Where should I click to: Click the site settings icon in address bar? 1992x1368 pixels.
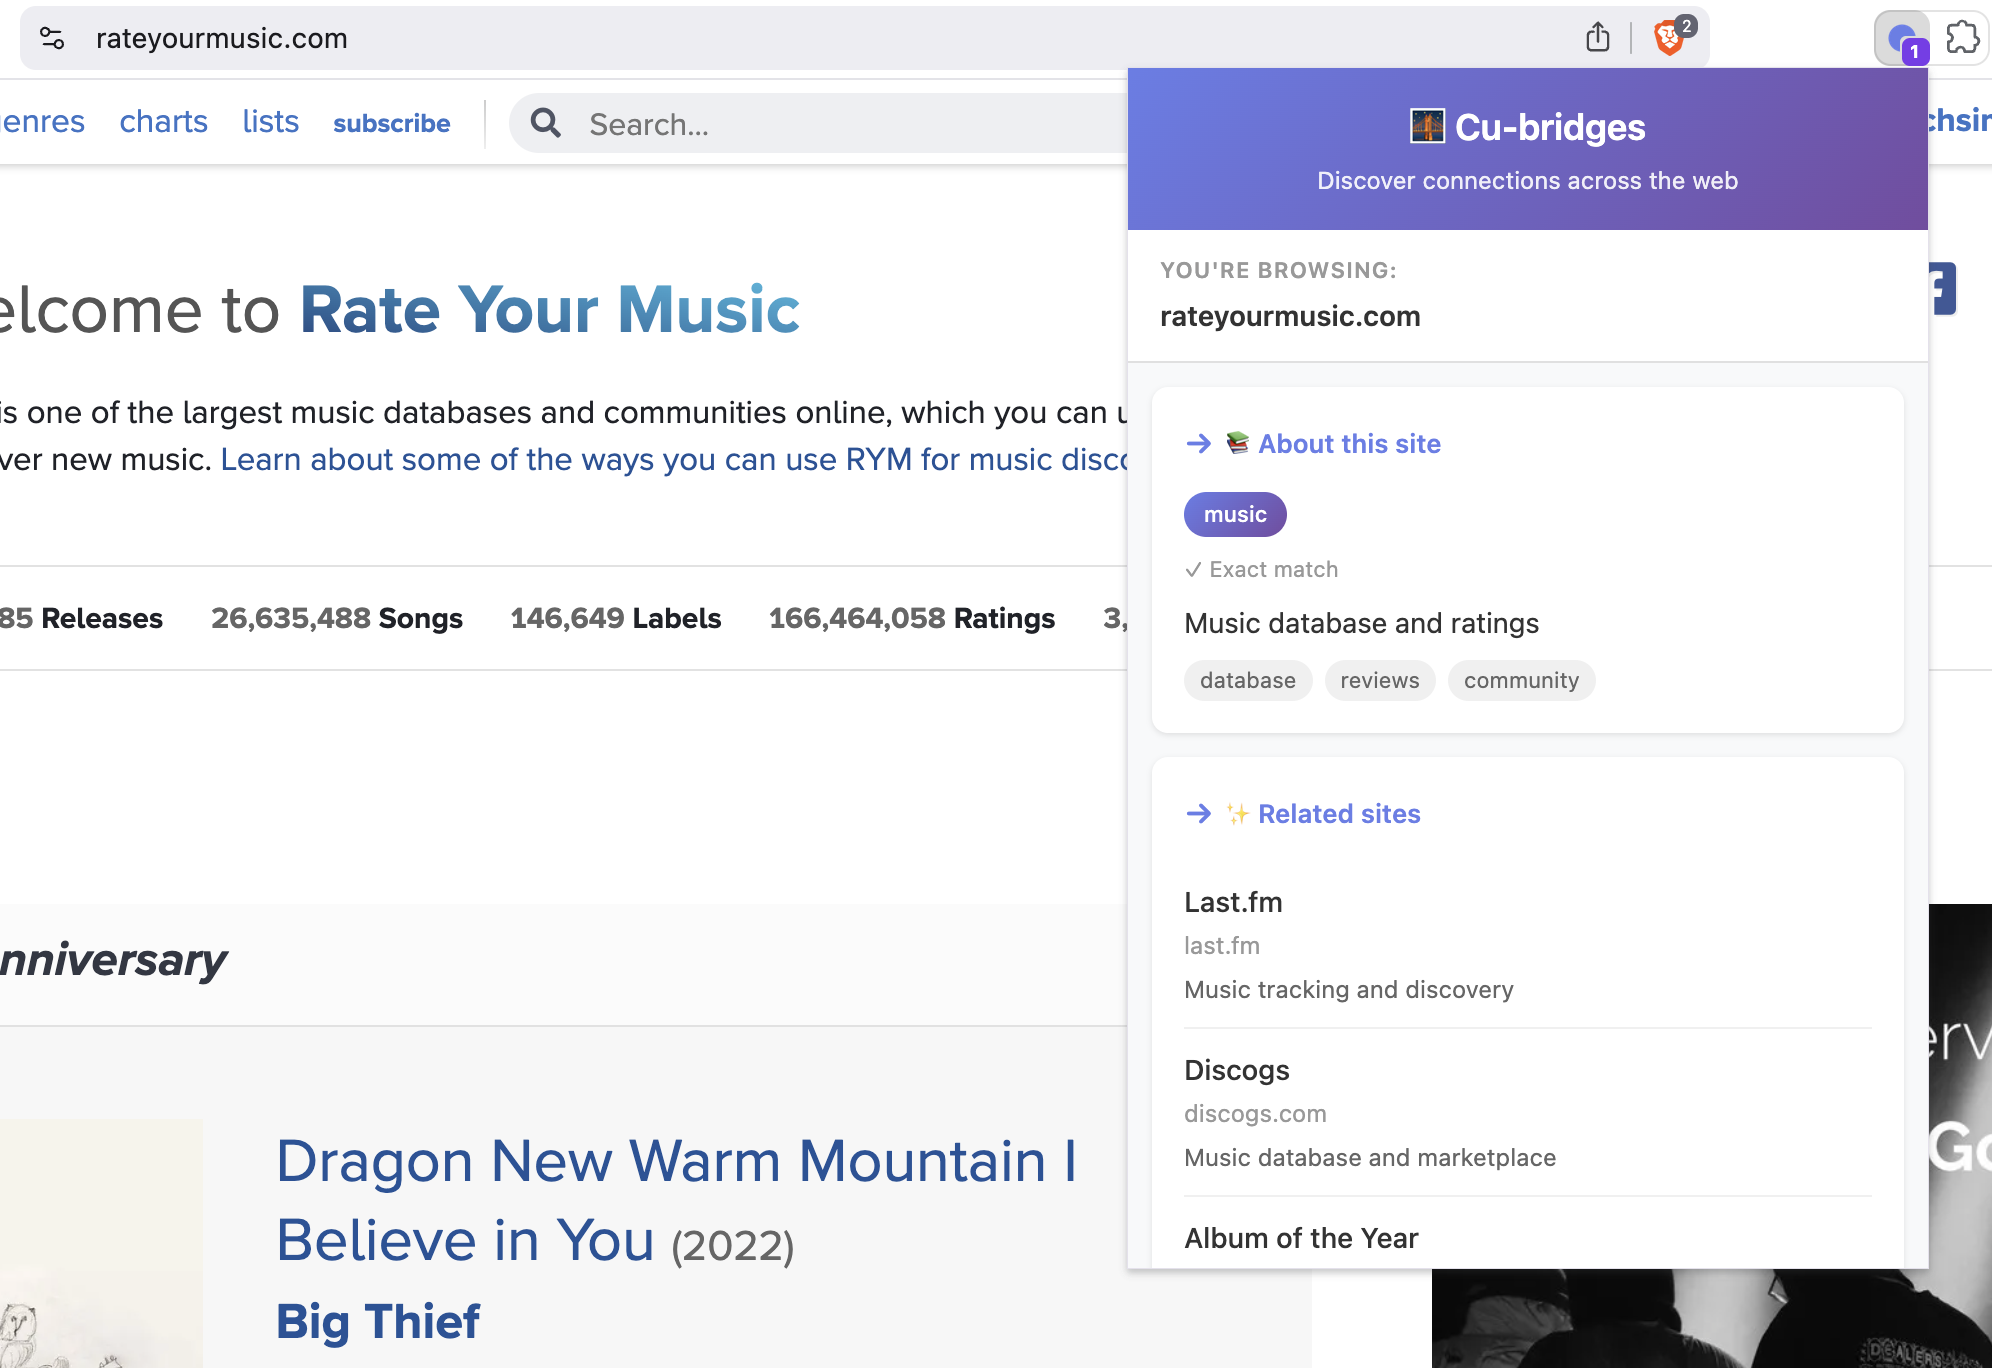(52, 39)
